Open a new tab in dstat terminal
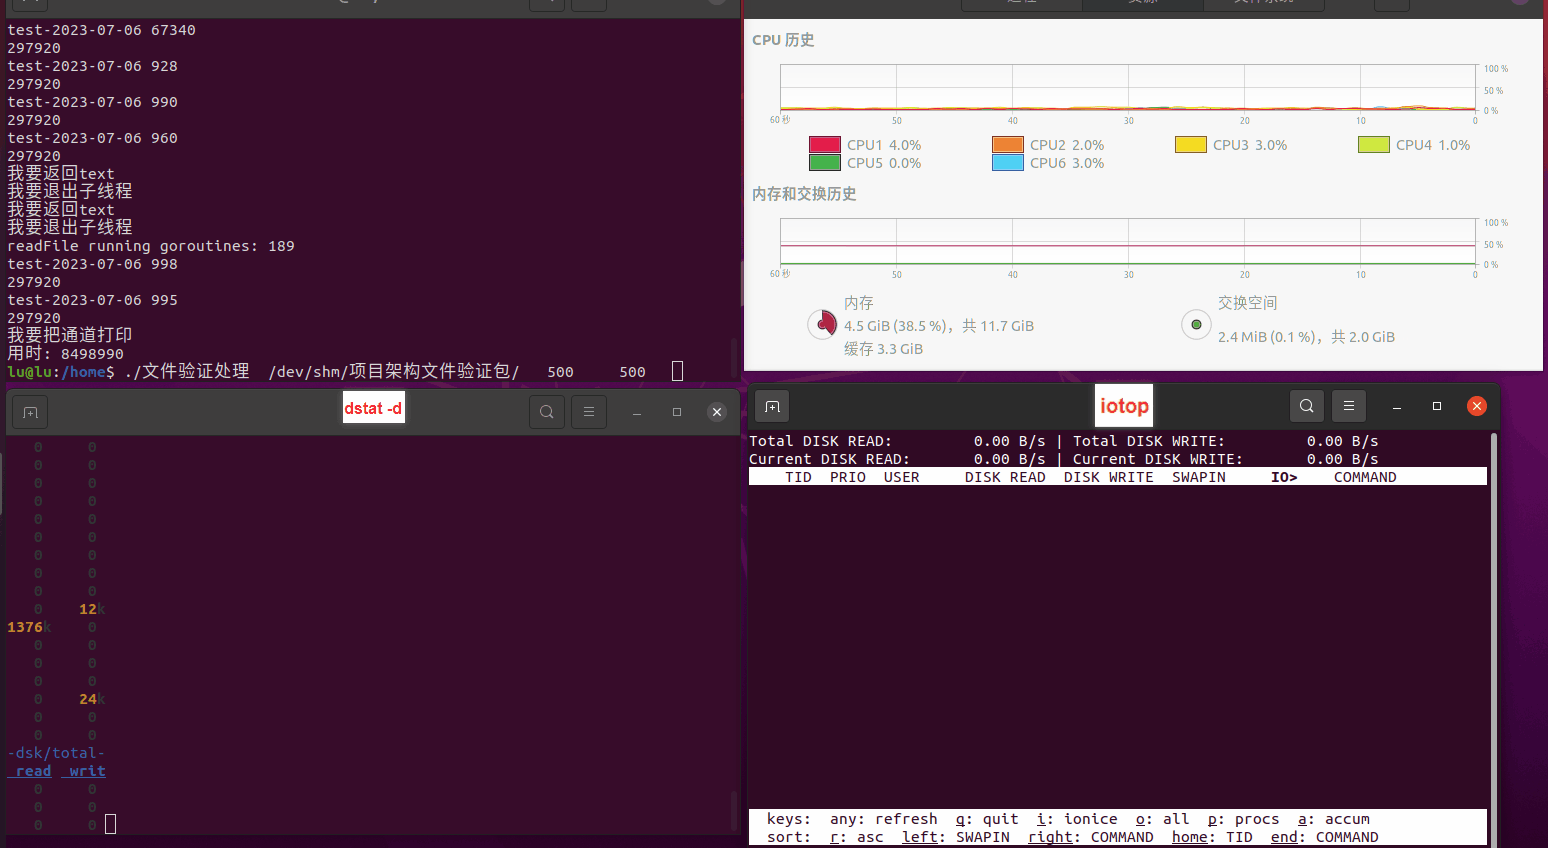The height and width of the screenshot is (848, 1548). [x=30, y=412]
